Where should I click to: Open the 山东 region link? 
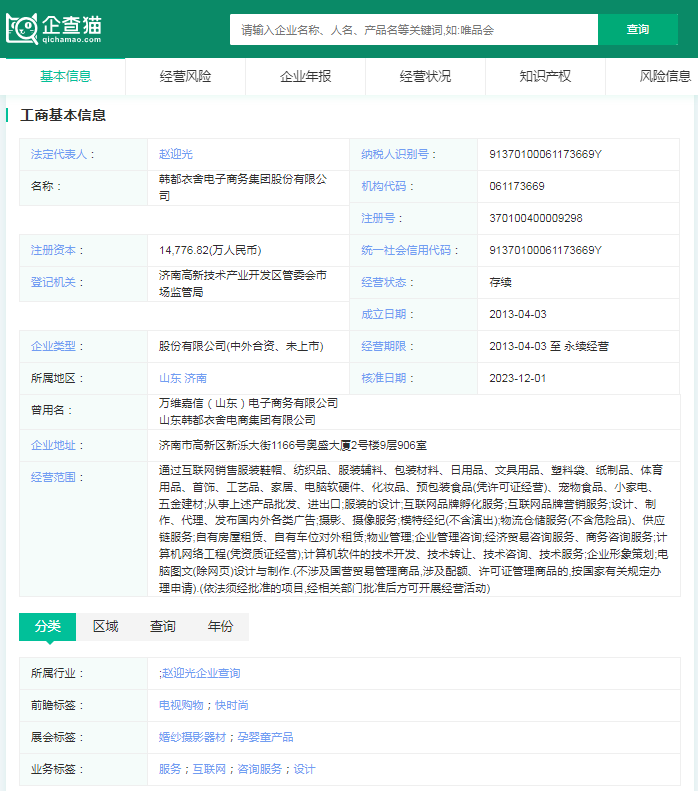[170, 378]
